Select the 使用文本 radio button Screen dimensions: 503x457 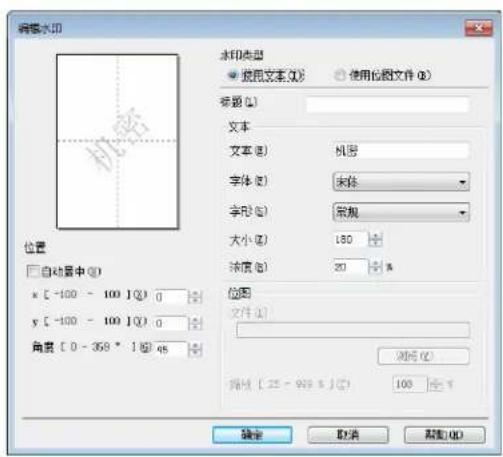[233, 76]
